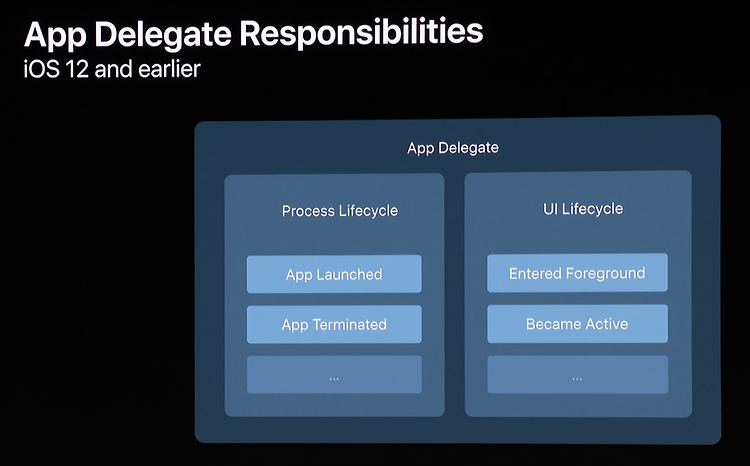Click the App Delegate Responsibilities title
The width and height of the screenshot is (750, 466).
[254, 34]
